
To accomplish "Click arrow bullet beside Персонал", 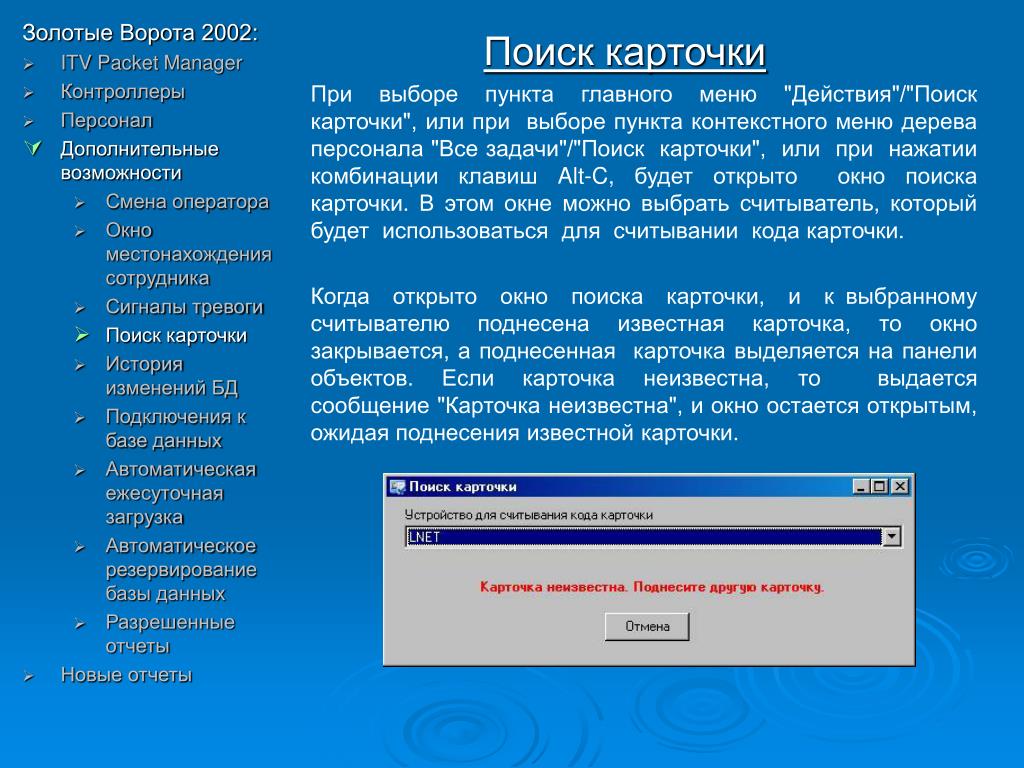I will click(x=29, y=122).
